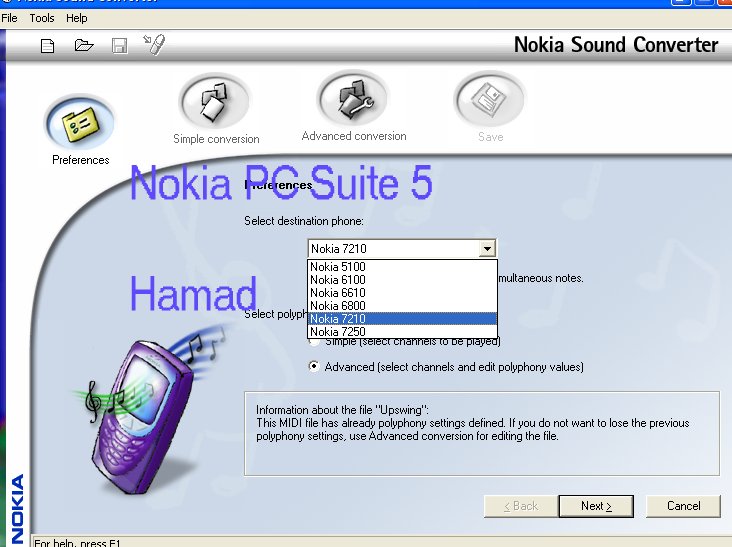Click the disabled Back button
Viewport: 732px width, 547px height.
(x=521, y=506)
